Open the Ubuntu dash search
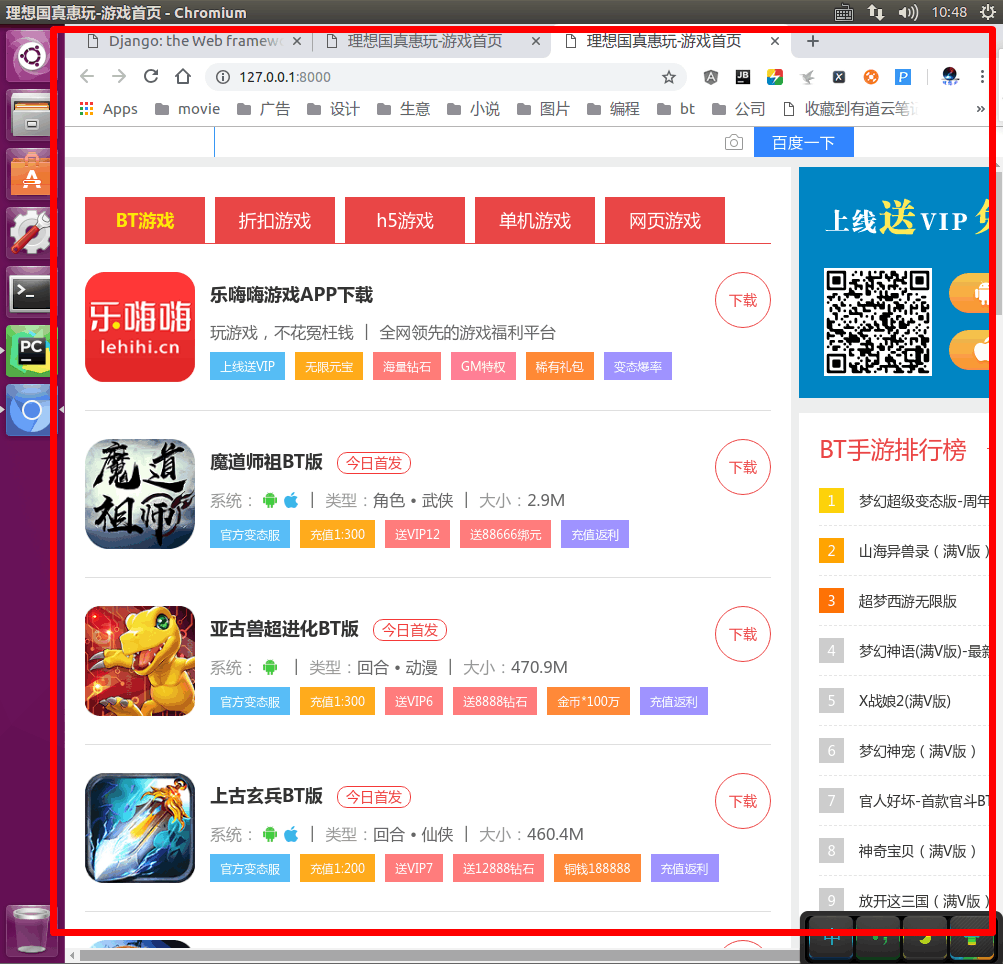This screenshot has height=964, width=1004. pyautogui.click(x=31, y=57)
